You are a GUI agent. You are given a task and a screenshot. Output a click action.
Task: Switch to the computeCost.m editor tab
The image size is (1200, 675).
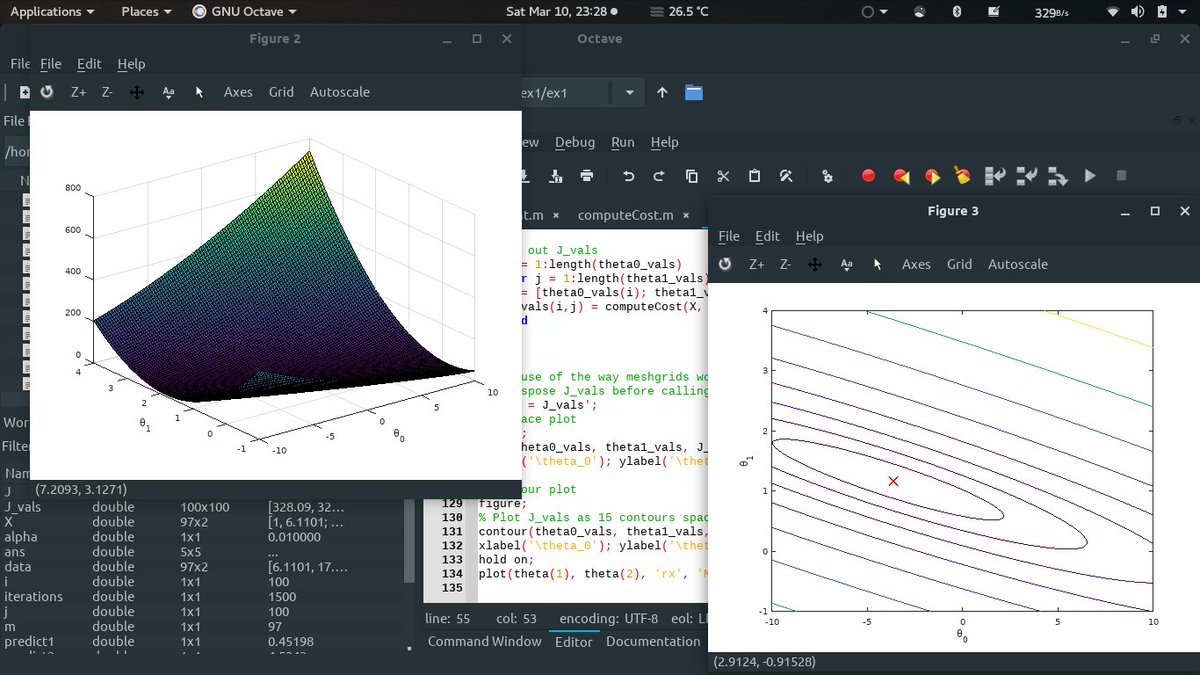point(626,215)
